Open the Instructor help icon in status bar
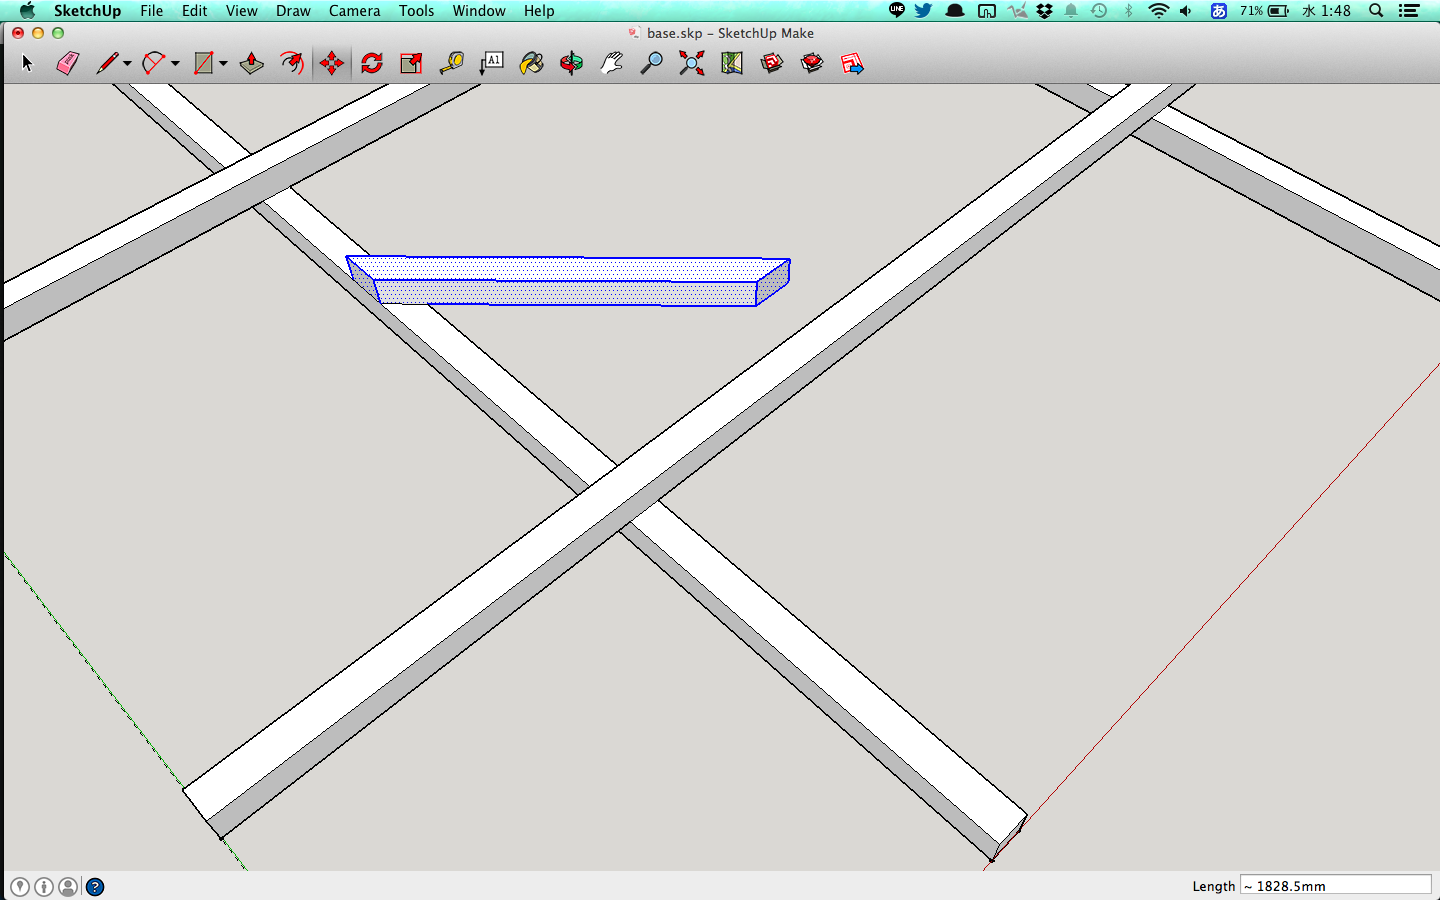 click(95, 887)
